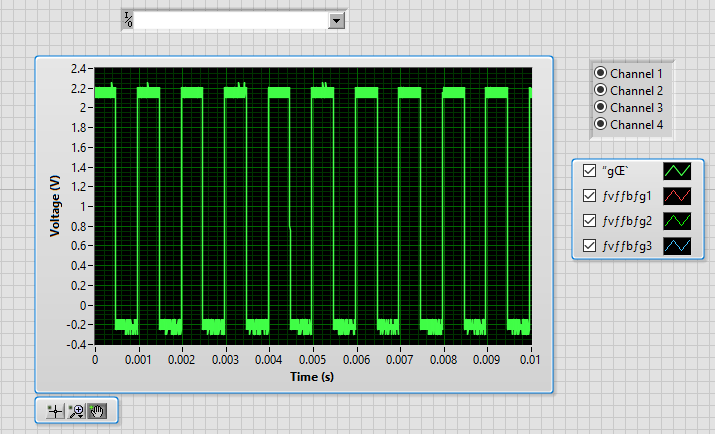The image size is (715, 434).
Task: Click the 1 tick label on voltage axis
Action: [83, 207]
